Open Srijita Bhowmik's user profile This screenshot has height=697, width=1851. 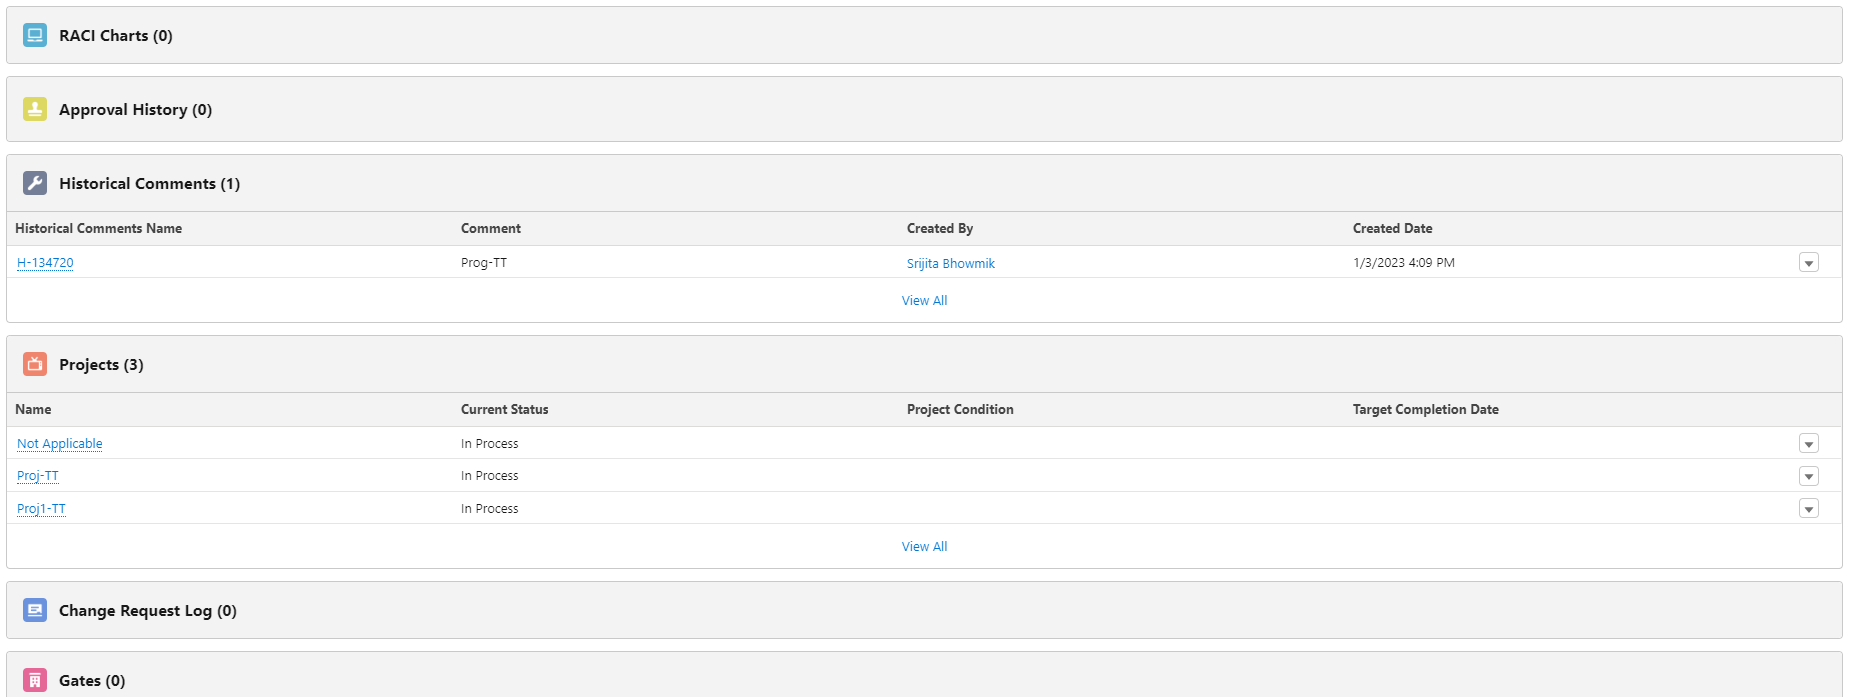point(951,263)
